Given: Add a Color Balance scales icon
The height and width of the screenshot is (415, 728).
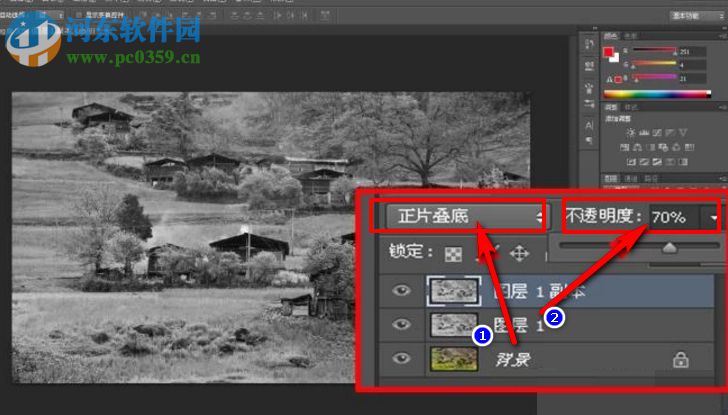Looking at the screenshot, I should pyautogui.click(x=637, y=147).
